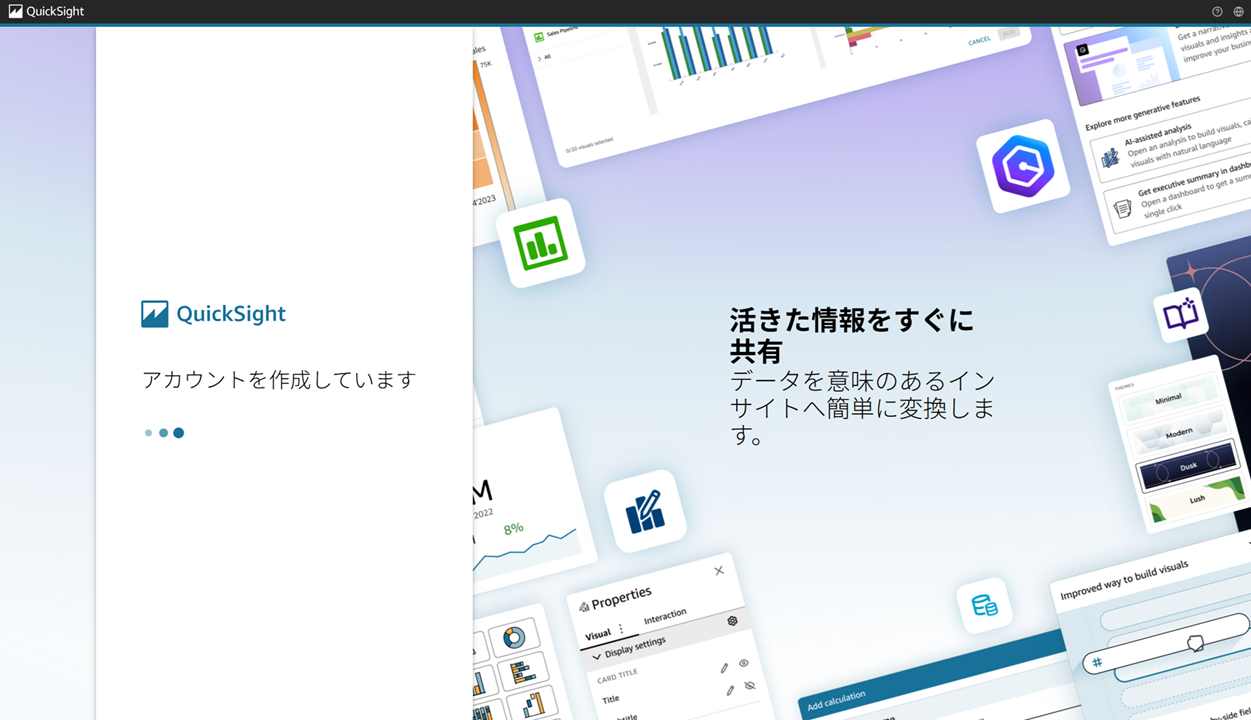Open the help question mark icon
1251x720 pixels.
point(1217,12)
